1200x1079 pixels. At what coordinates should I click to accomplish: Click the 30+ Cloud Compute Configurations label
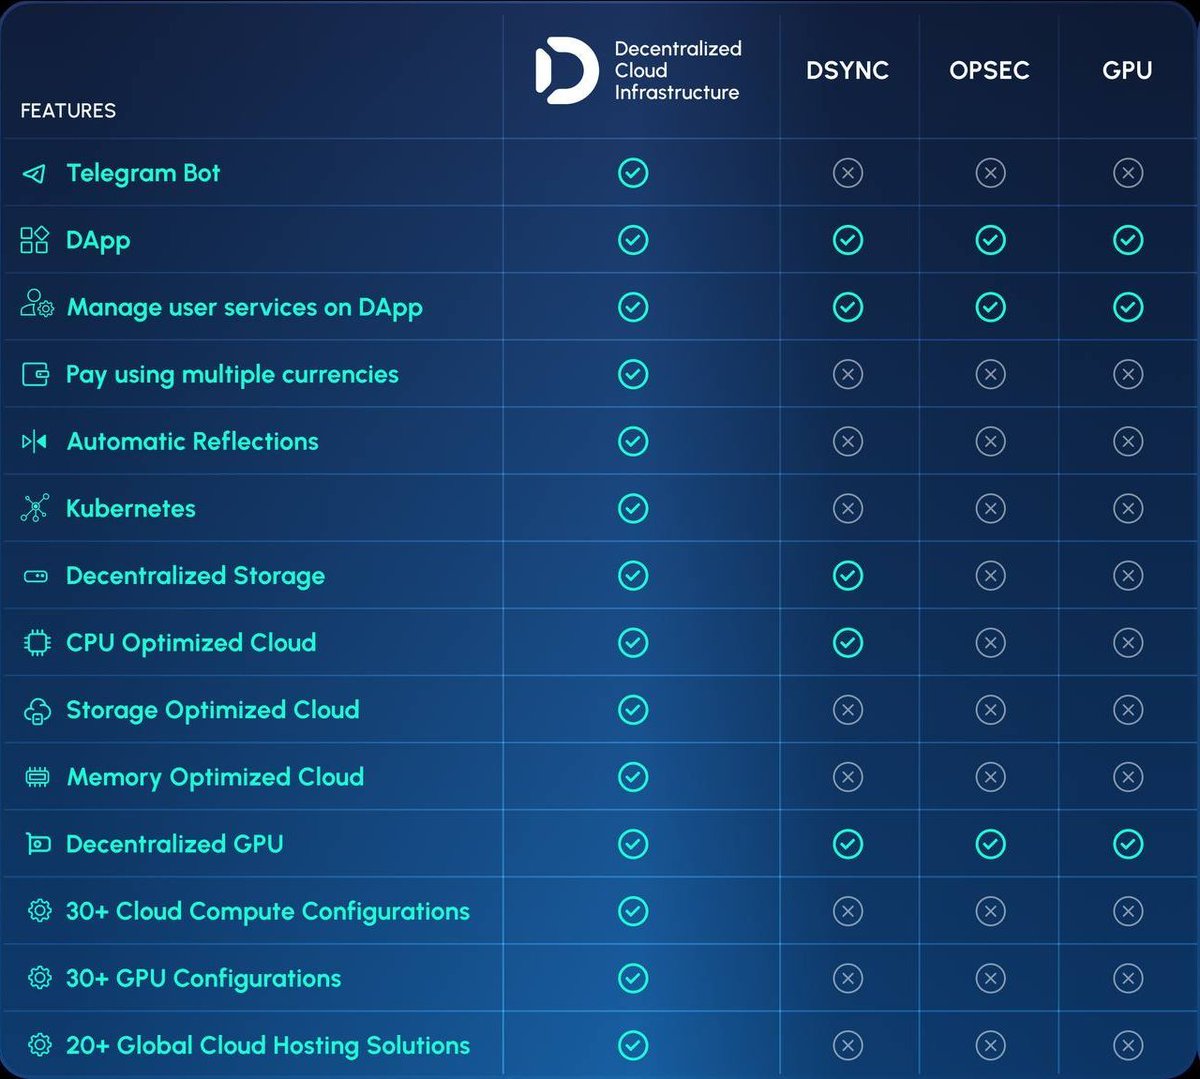coord(268,912)
